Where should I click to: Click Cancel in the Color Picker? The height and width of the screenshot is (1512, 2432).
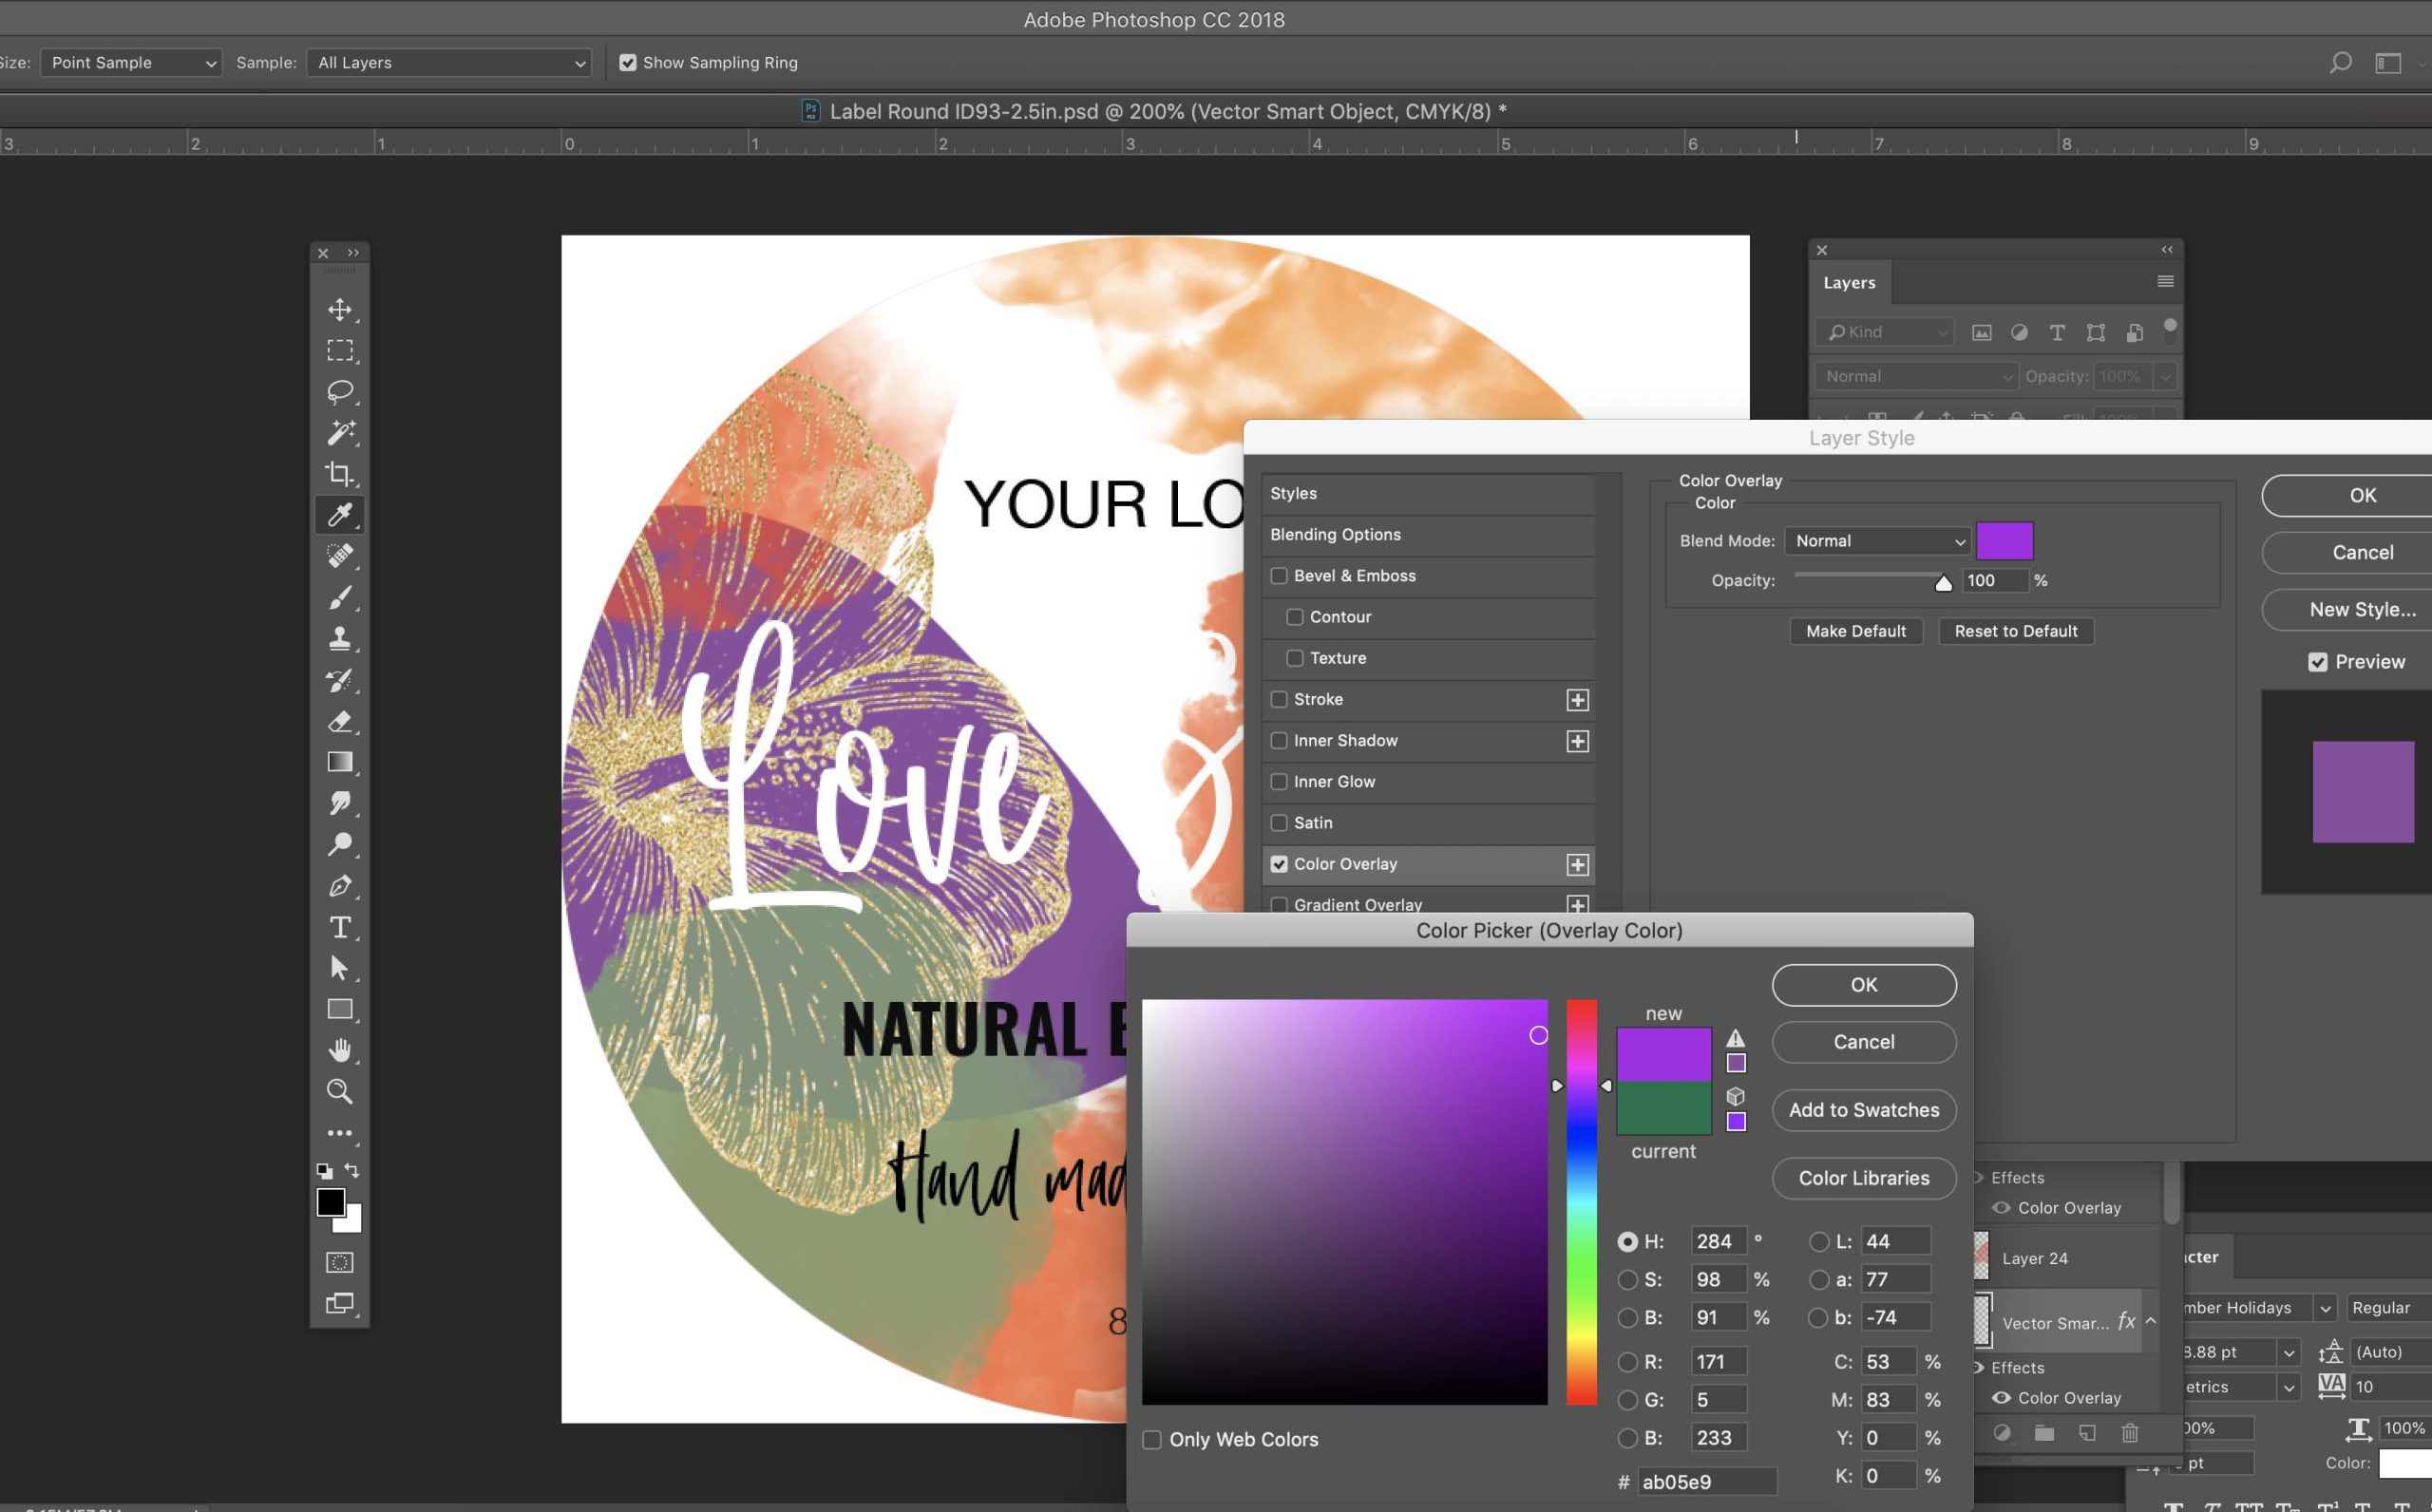[x=1864, y=1042]
